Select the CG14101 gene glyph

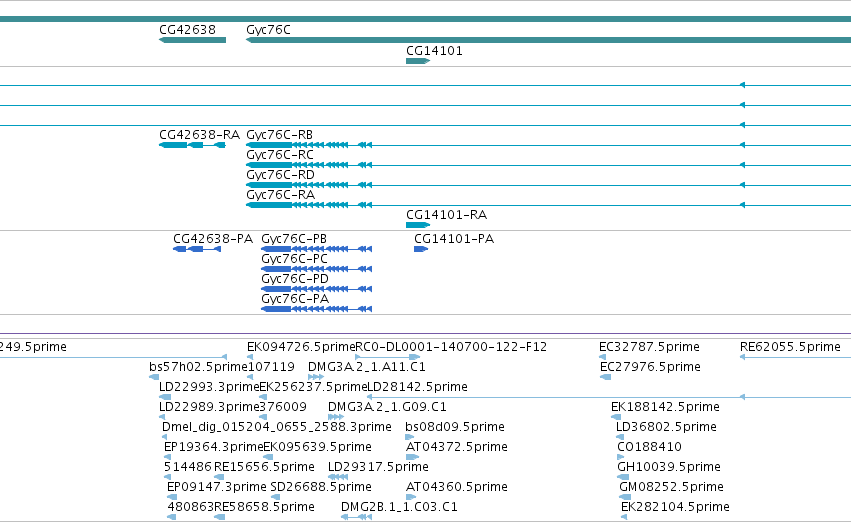pos(418,61)
